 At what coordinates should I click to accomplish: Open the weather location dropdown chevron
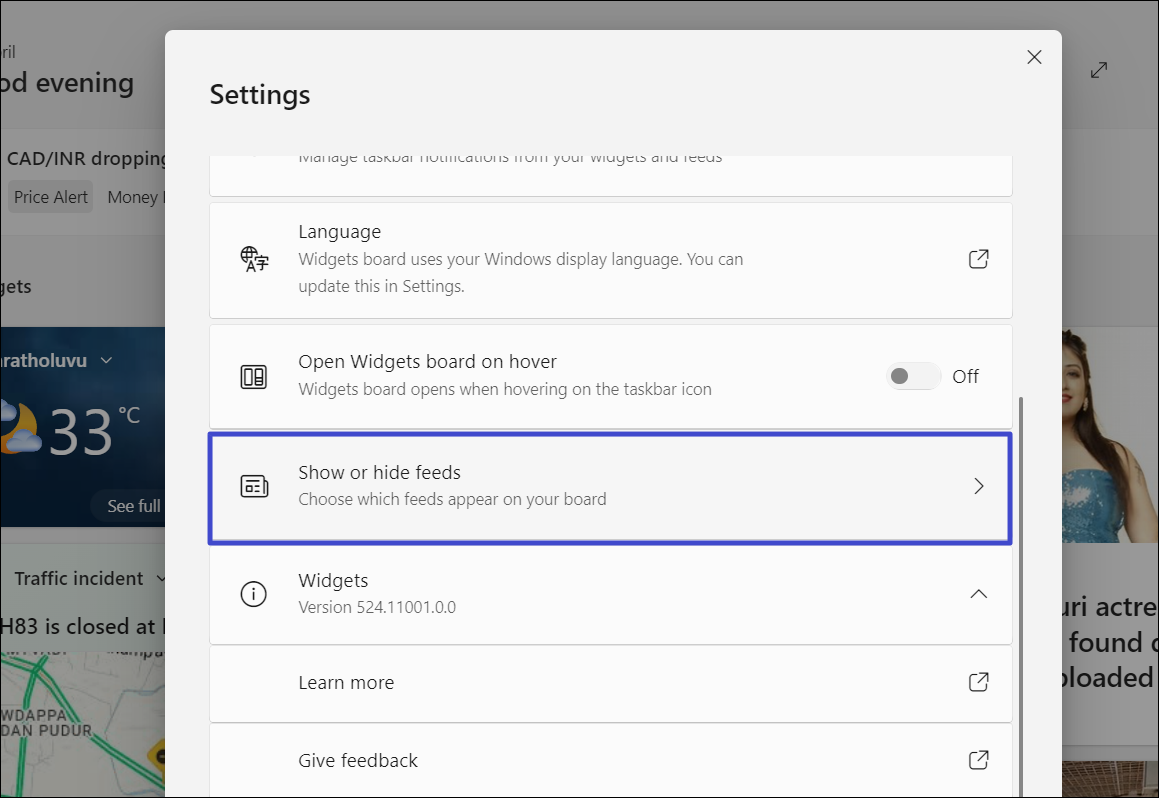(106, 360)
